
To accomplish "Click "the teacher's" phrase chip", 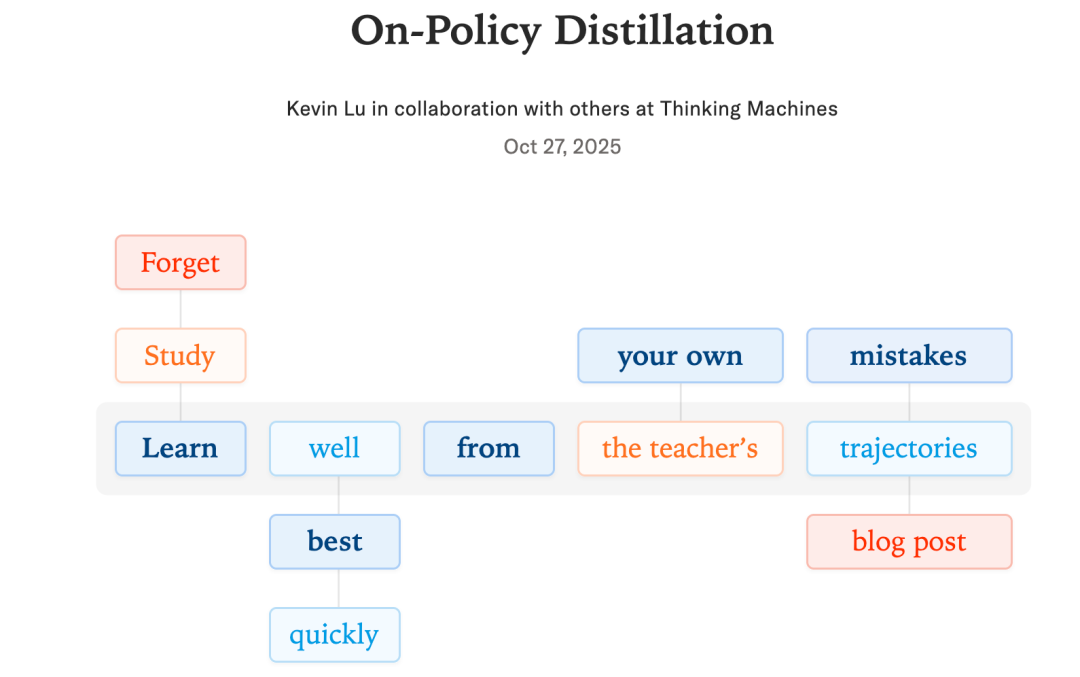I will click(680, 449).
